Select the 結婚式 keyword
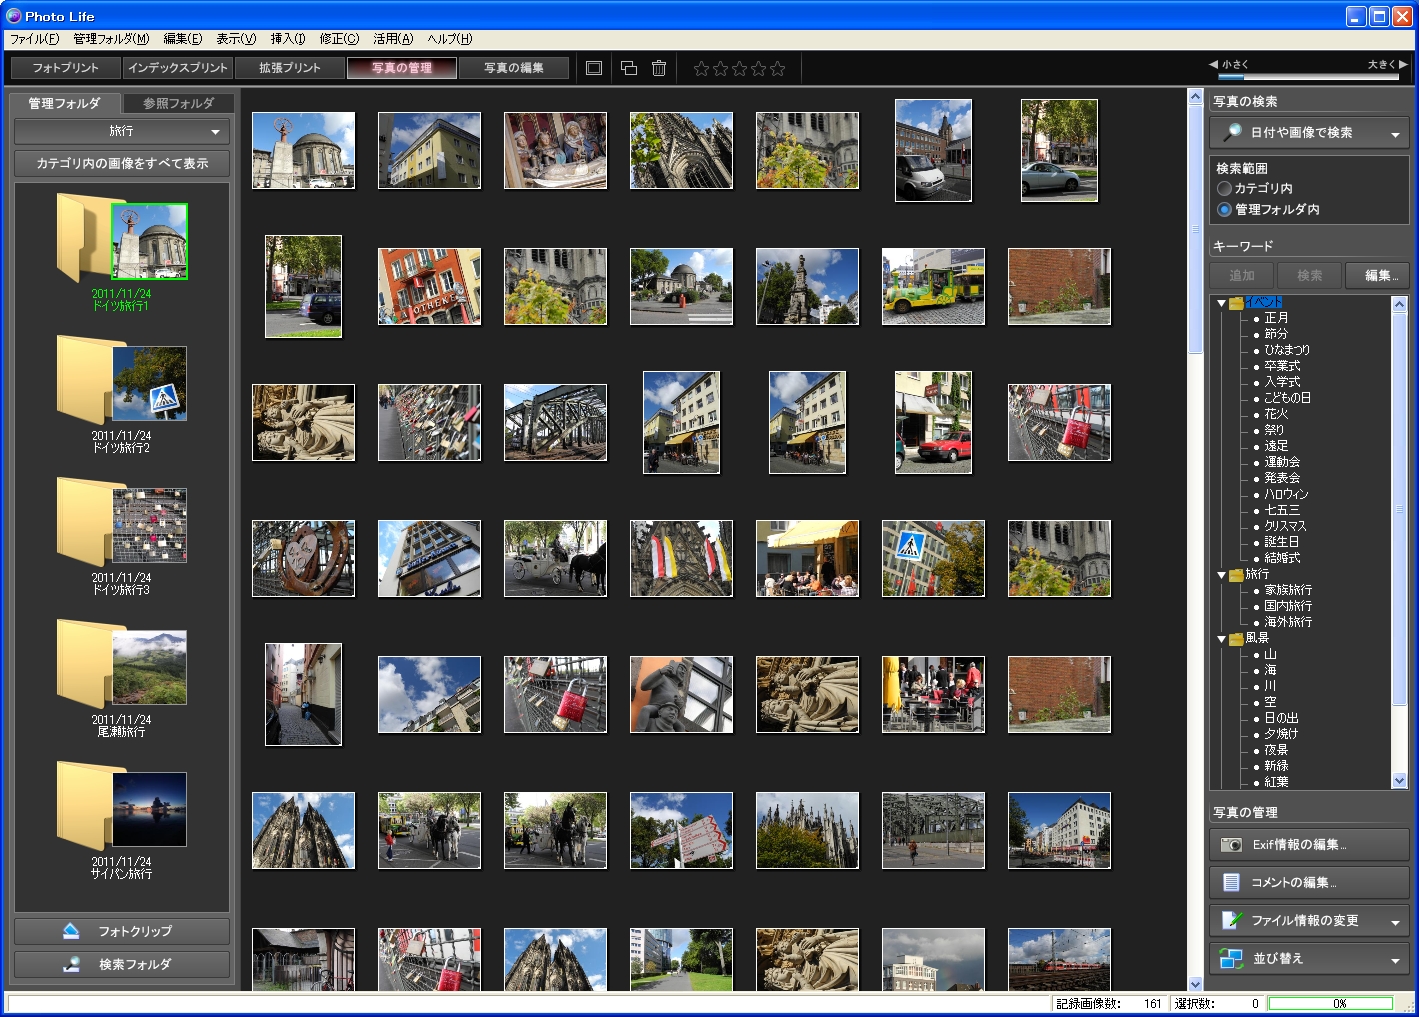This screenshot has height=1017, width=1419. 1282,558
